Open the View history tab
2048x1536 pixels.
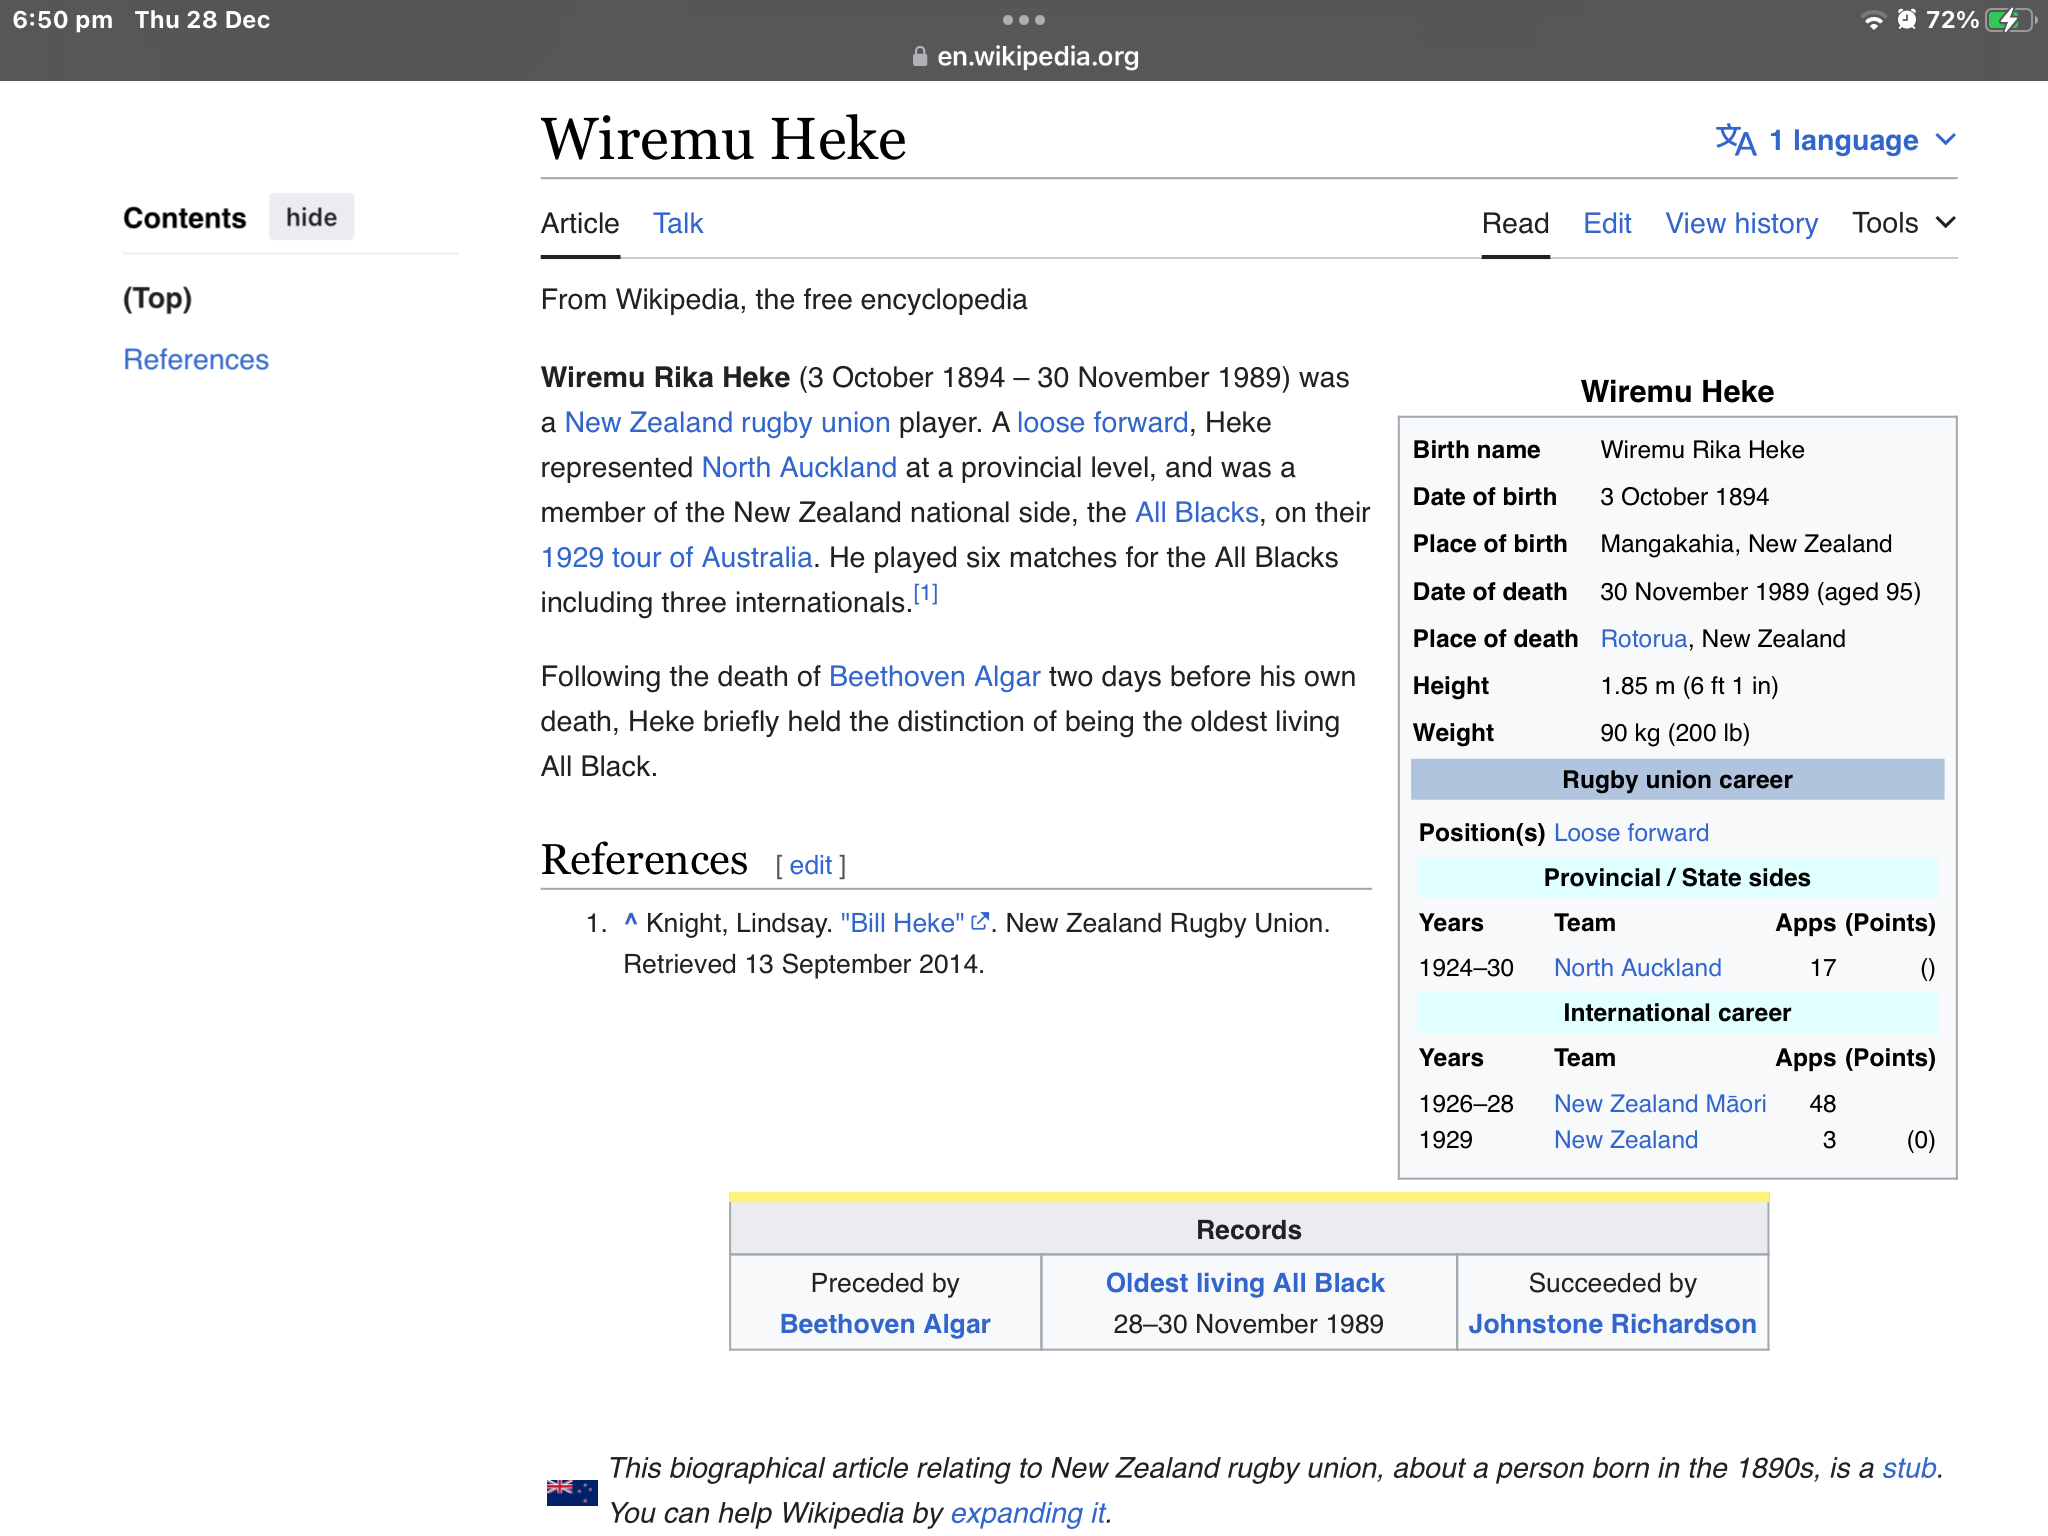coord(1741,223)
